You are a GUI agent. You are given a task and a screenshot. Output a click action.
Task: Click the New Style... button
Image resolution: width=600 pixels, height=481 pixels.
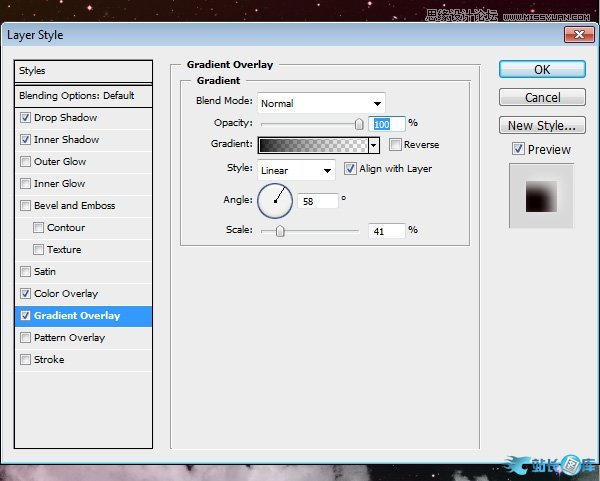point(542,126)
